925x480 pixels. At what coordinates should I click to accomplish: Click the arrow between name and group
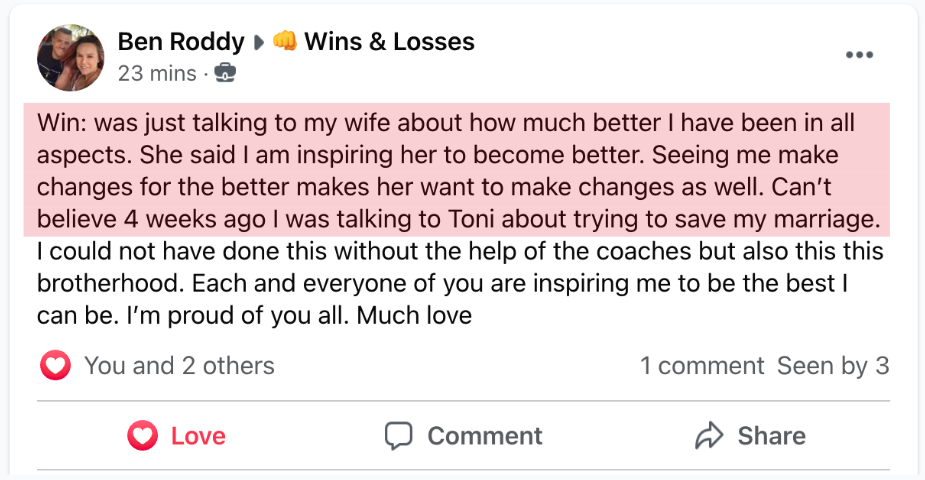(x=259, y=43)
